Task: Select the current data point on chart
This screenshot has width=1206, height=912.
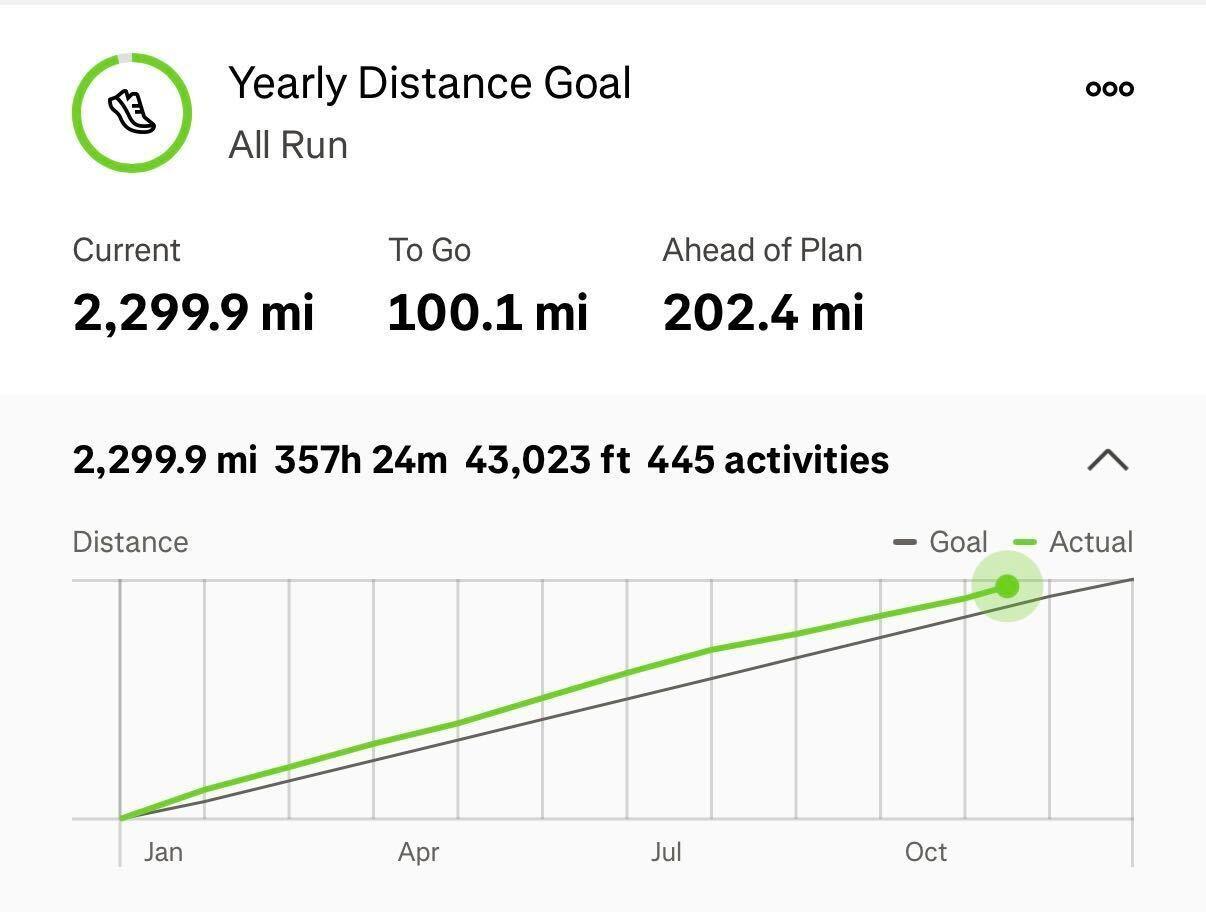Action: [1007, 586]
